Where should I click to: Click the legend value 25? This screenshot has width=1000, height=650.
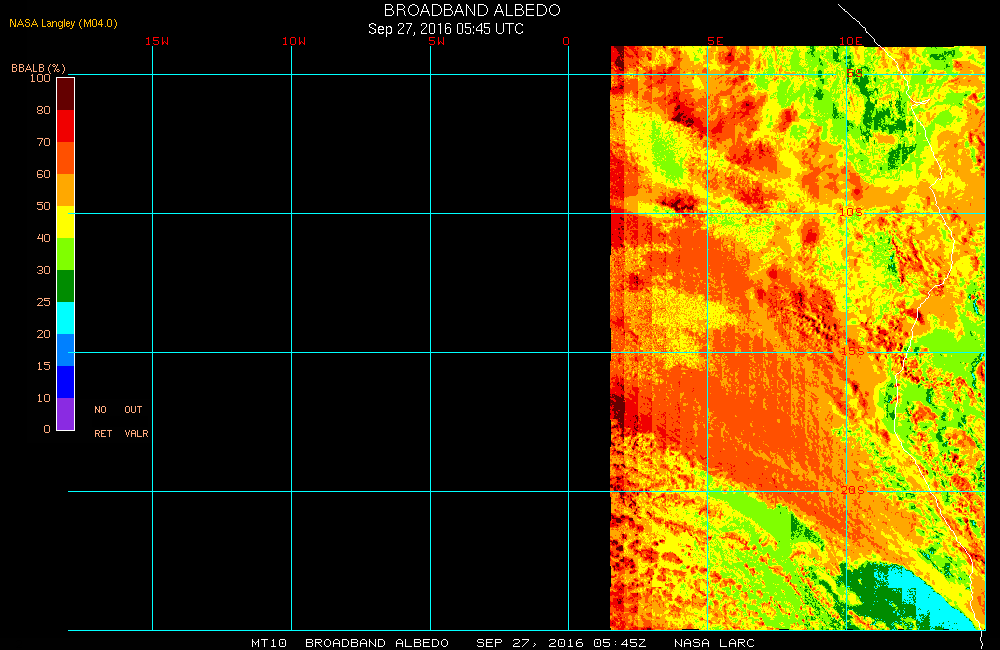[43, 302]
